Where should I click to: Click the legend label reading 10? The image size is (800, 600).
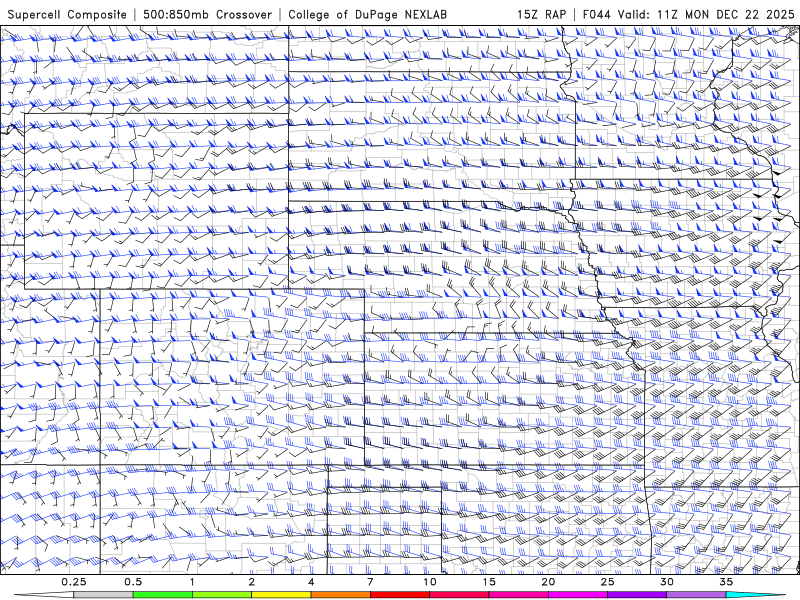click(430, 582)
